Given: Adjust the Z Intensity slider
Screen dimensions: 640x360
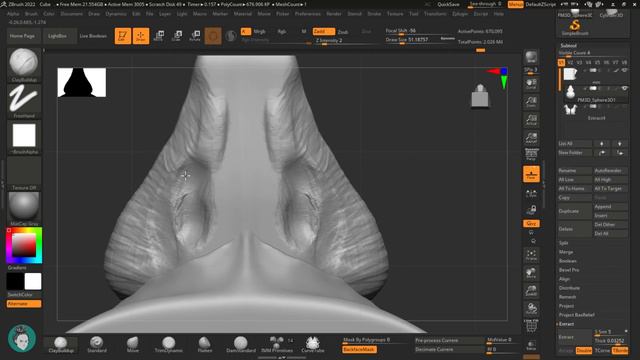Looking at the screenshot, I should click(x=345, y=40).
